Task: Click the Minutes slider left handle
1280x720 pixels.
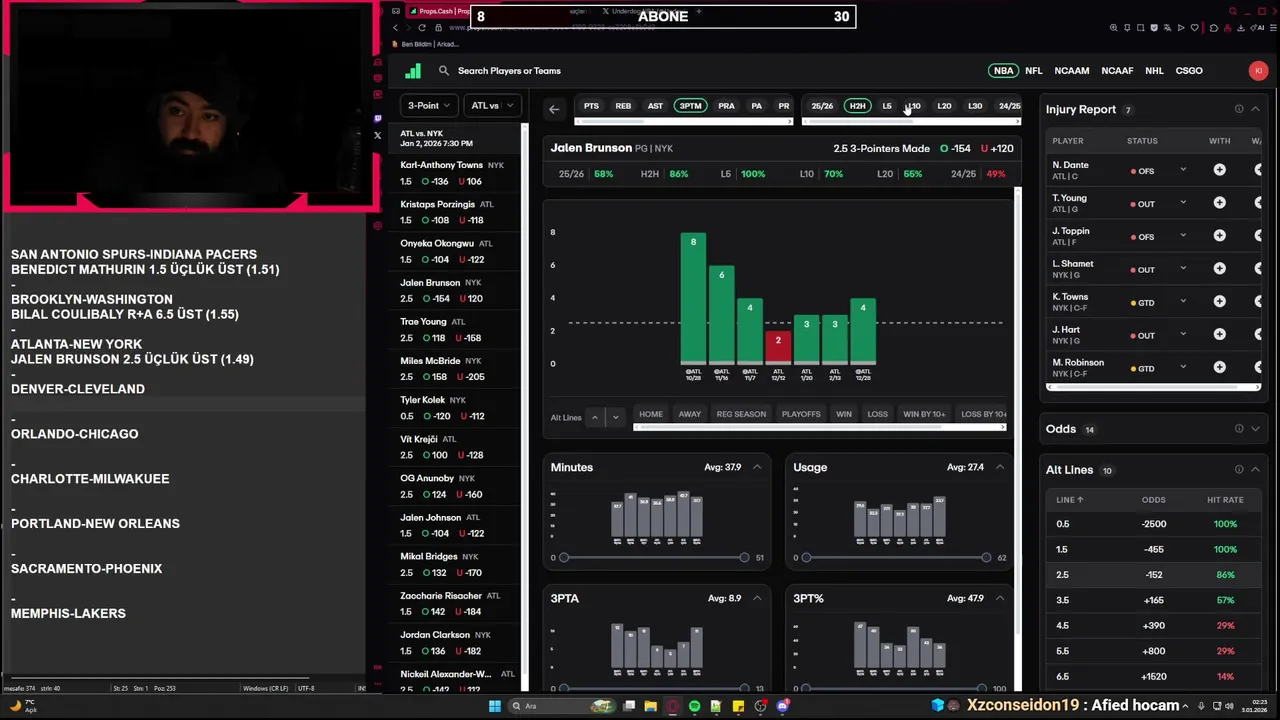Action: pos(564,557)
